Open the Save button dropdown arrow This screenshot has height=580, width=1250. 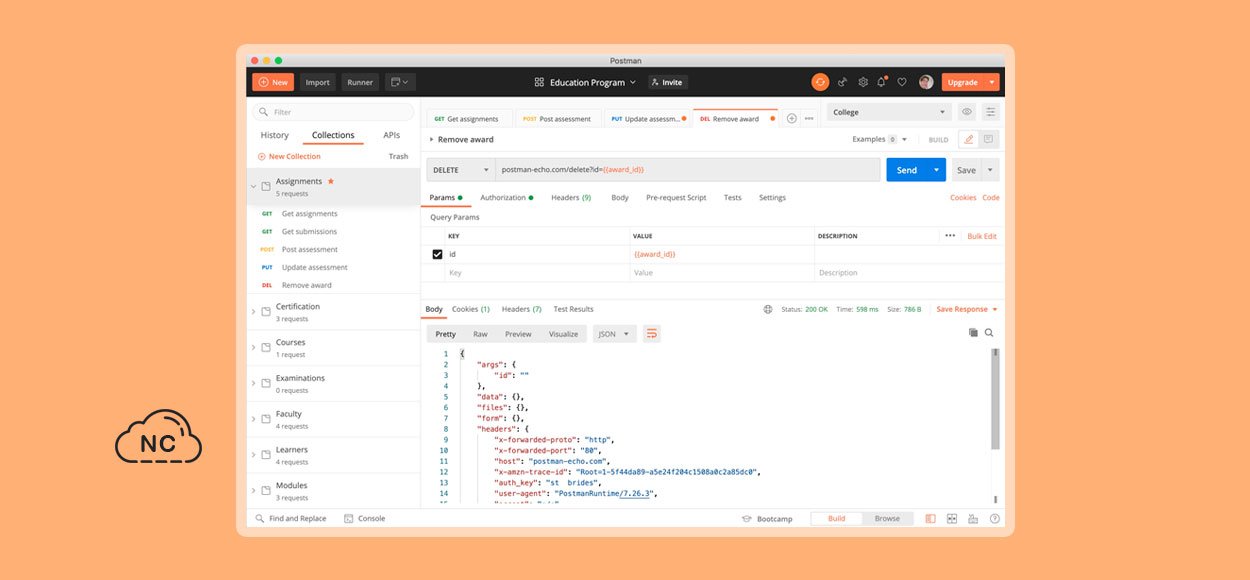991,170
